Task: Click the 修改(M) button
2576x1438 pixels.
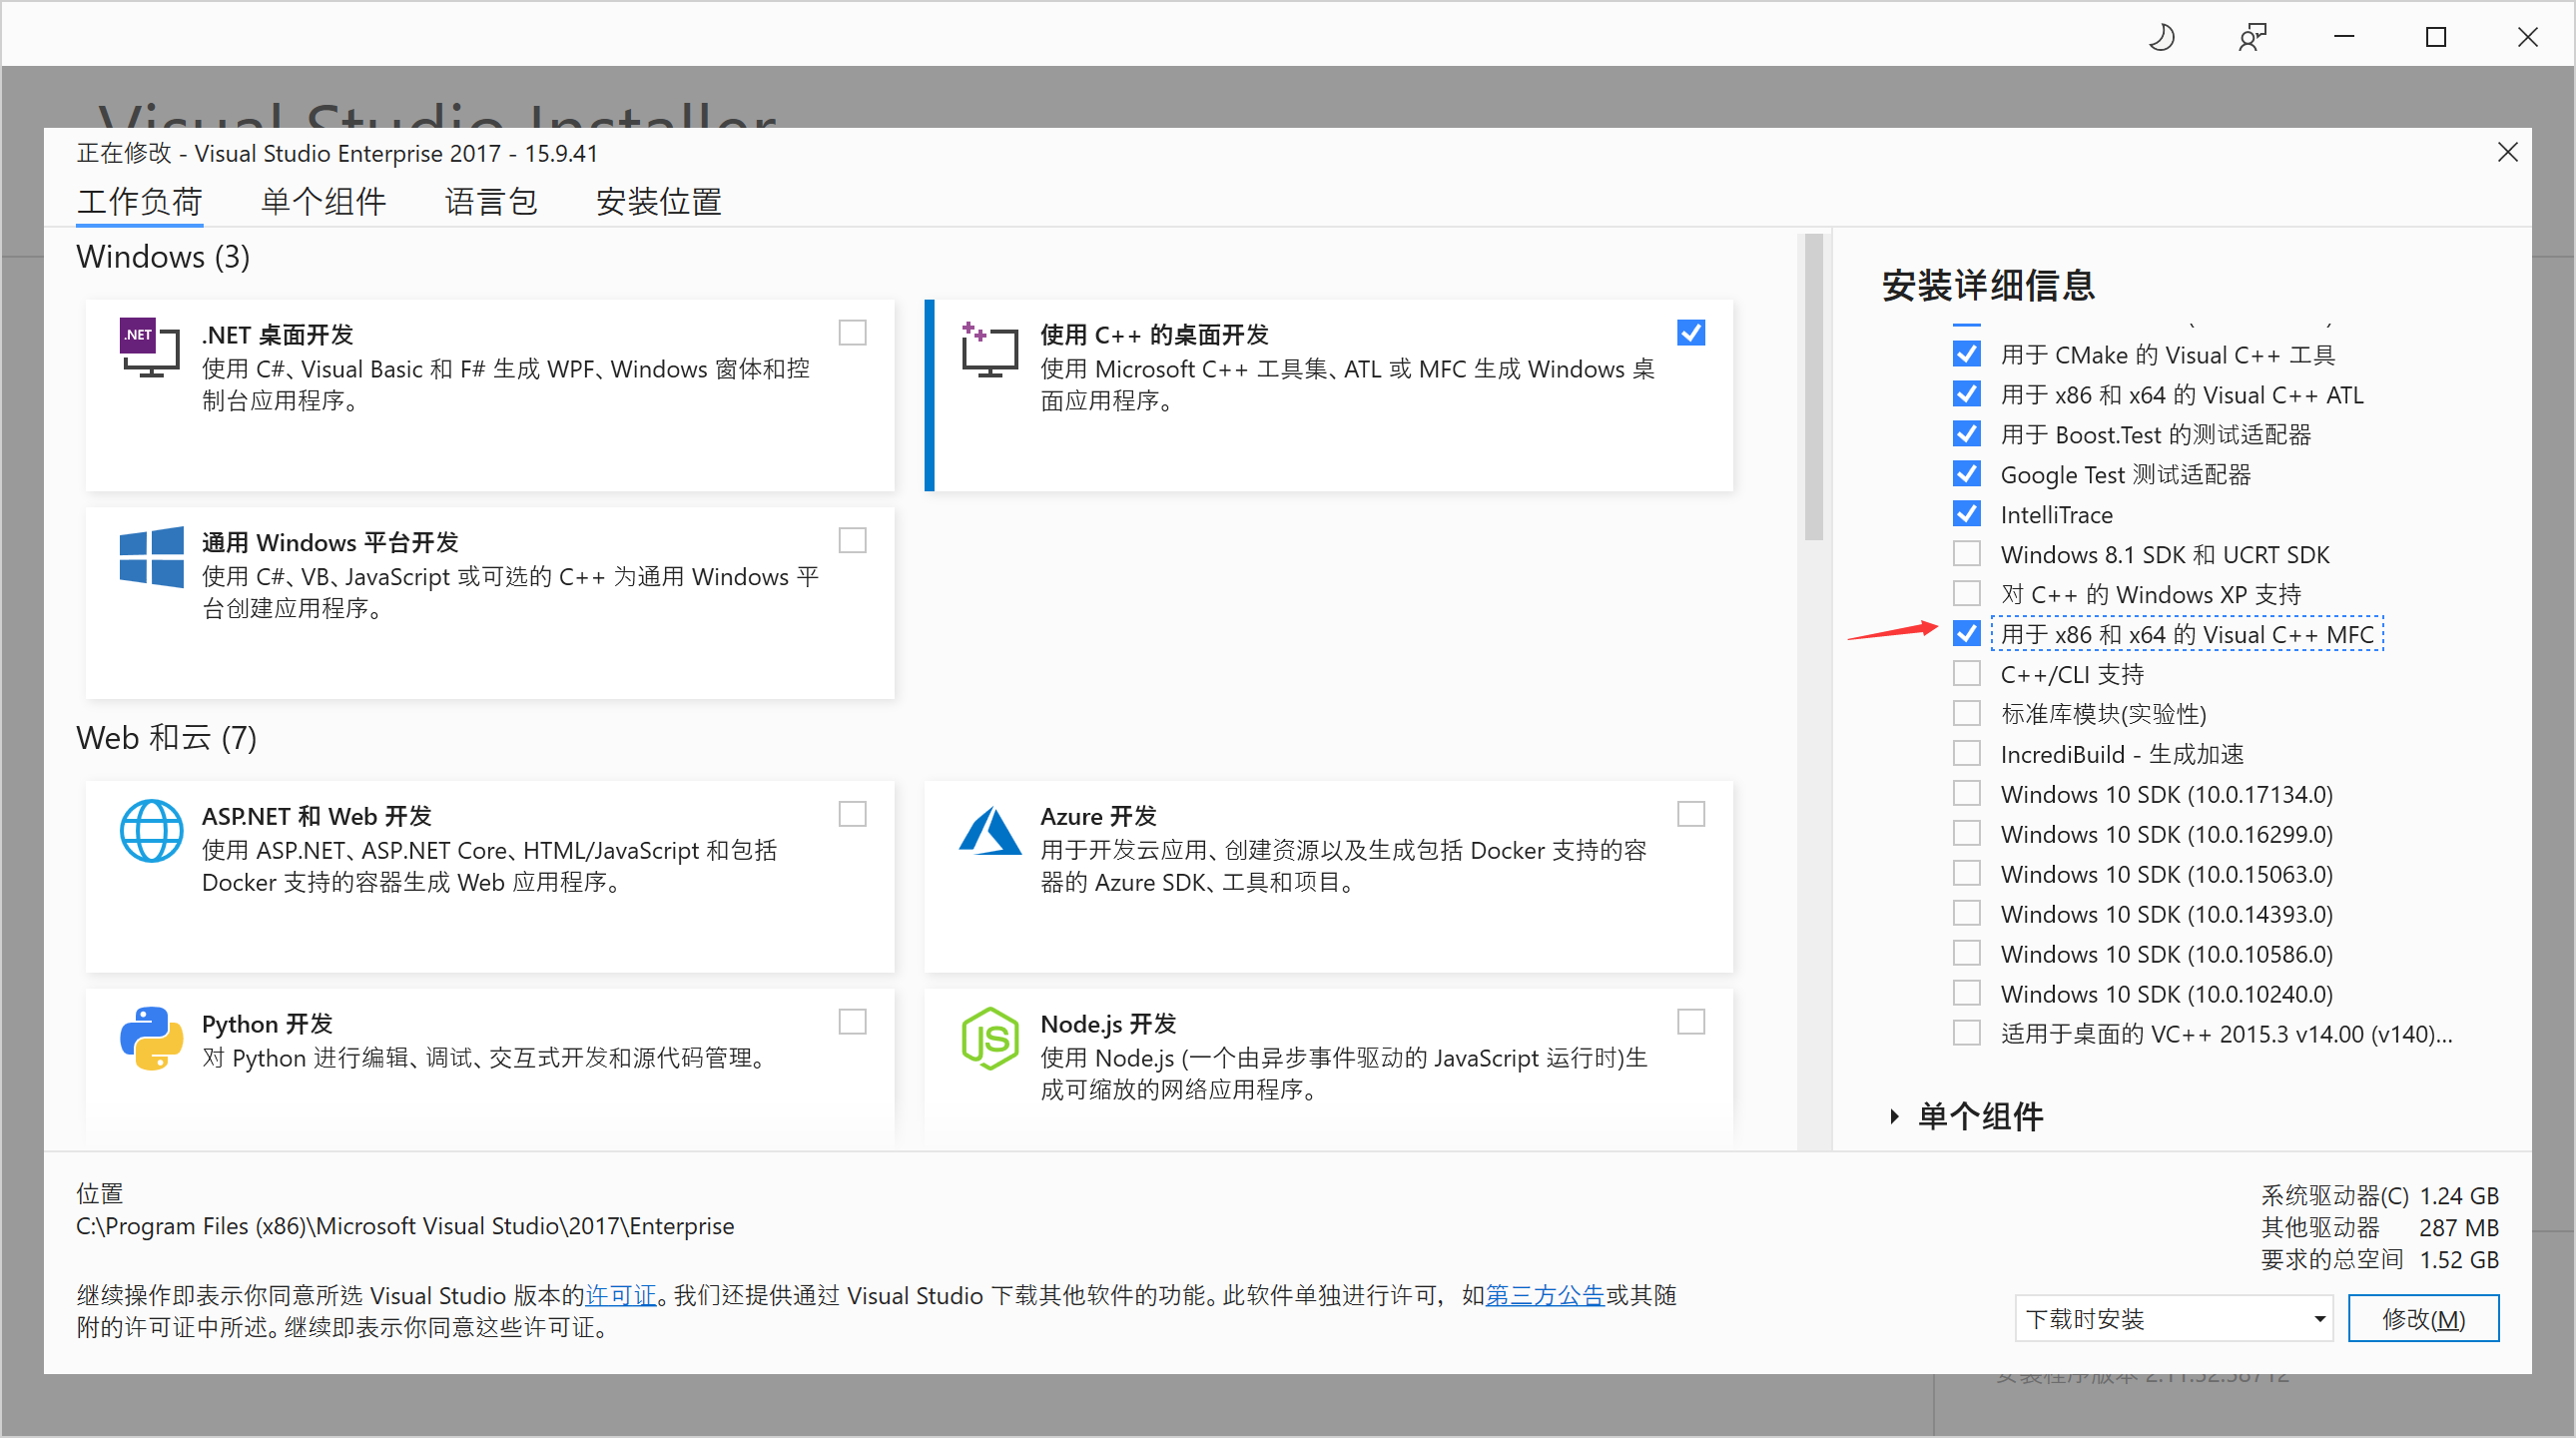Action: point(2423,1318)
